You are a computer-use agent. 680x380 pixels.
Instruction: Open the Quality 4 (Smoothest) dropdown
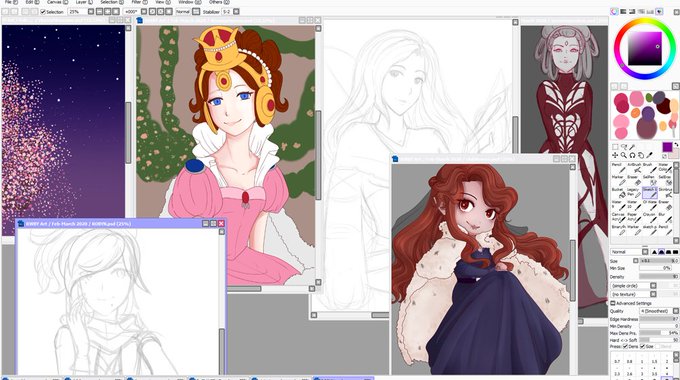click(660, 311)
